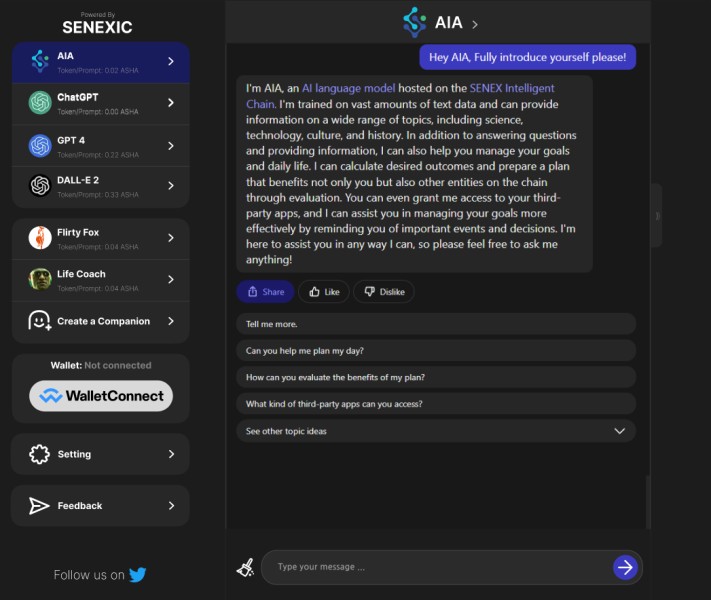711x600 pixels.
Task: Select the Life Coach companion entry
Action: coord(101,280)
